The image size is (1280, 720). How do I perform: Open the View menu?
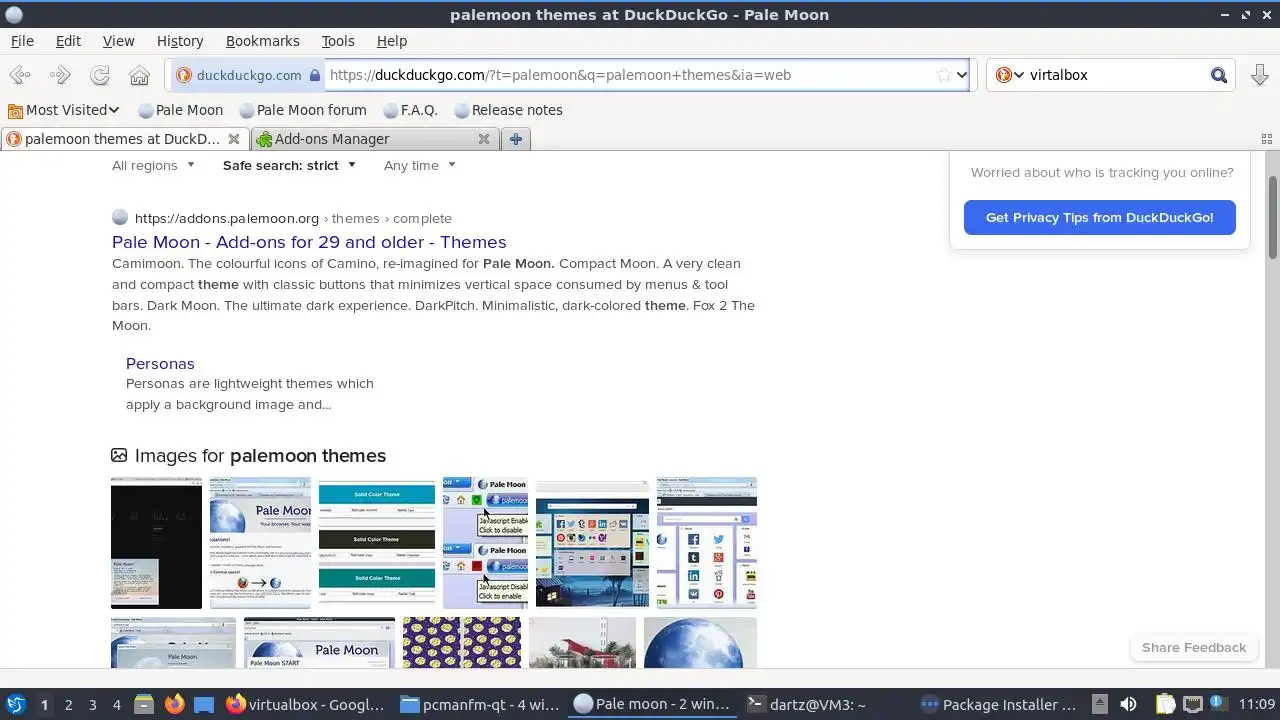point(118,41)
